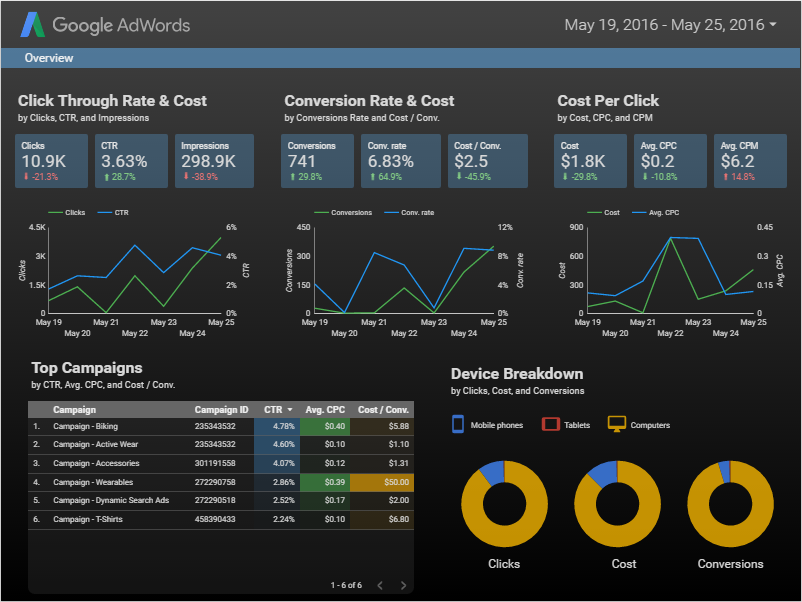Select the Conv. rate 6.83% scorecard
The height and width of the screenshot is (602, 802).
(400, 161)
